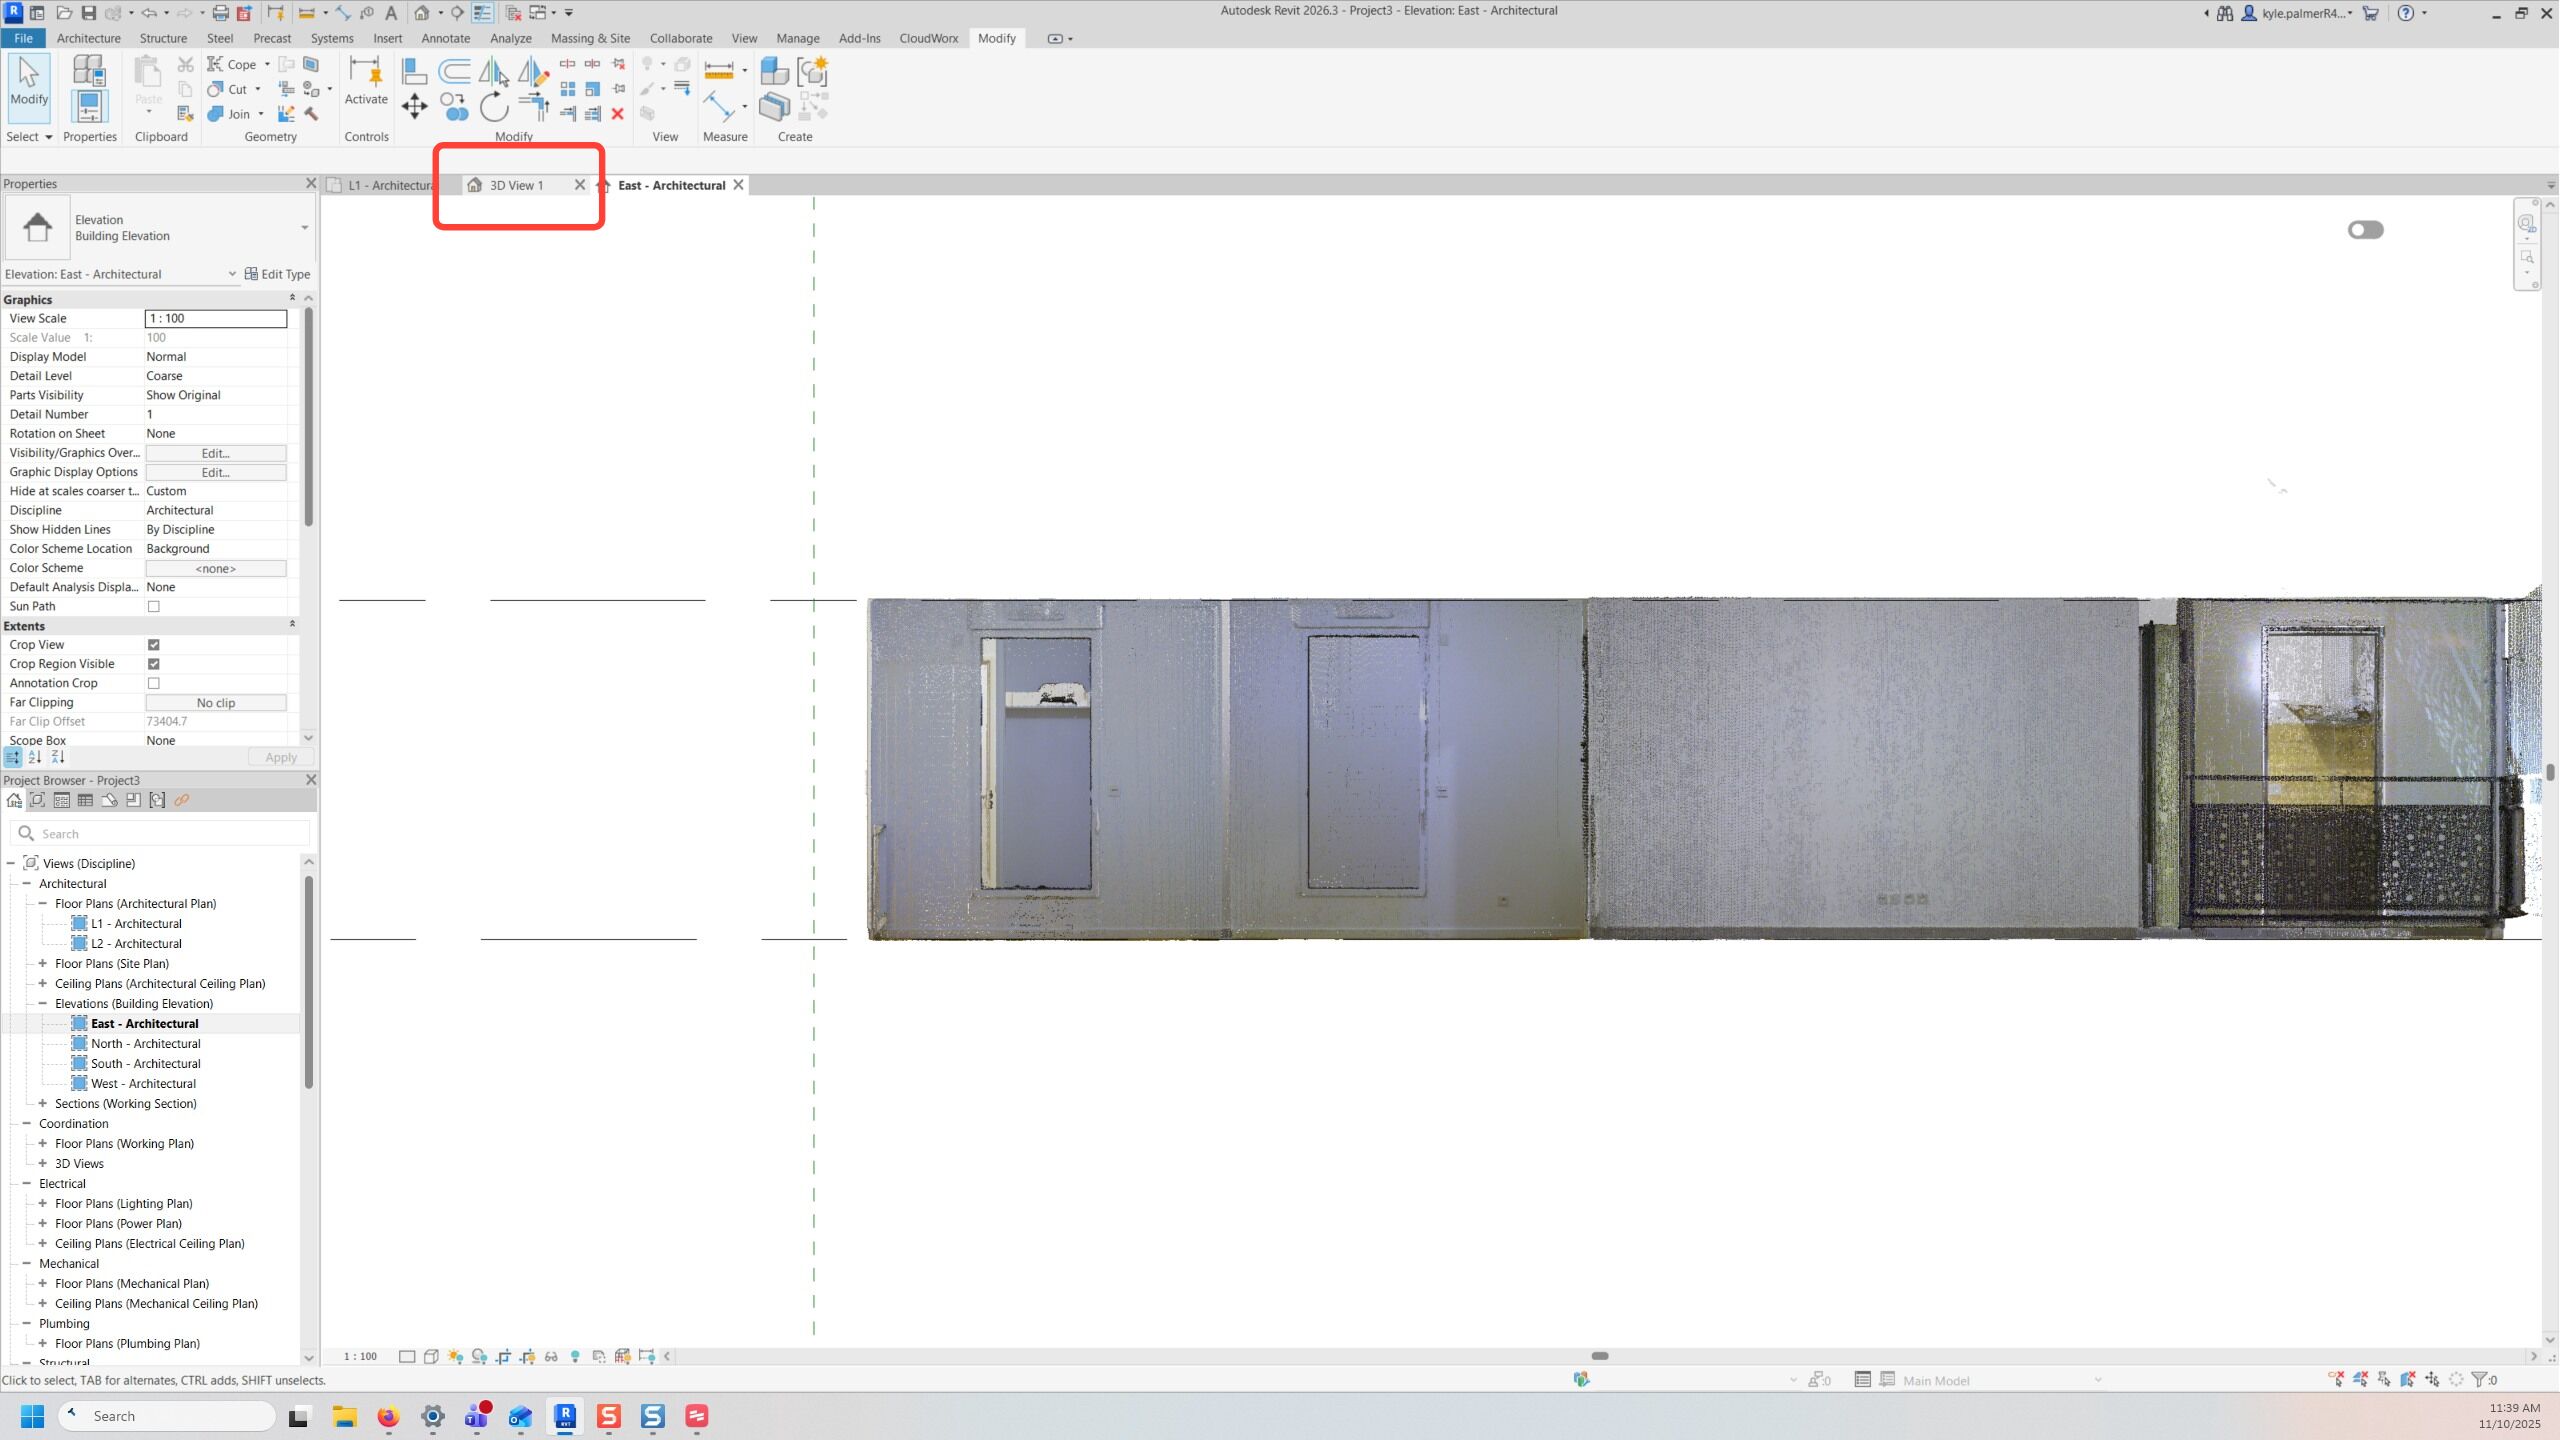
Task: Click Visibility/Graphics Overrides Edit button
Action: pyautogui.click(x=216, y=453)
